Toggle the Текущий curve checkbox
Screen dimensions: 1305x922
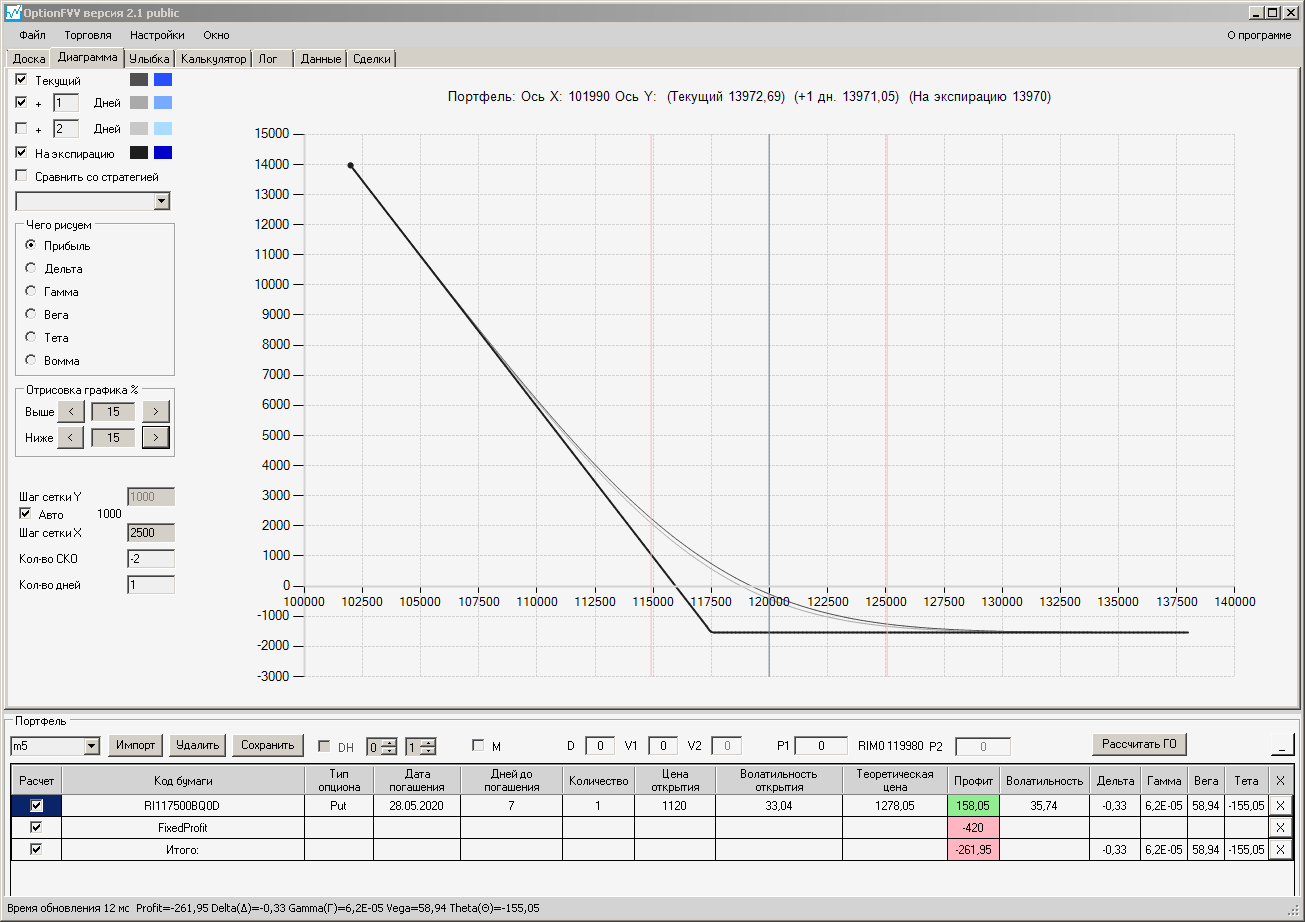[x=22, y=80]
